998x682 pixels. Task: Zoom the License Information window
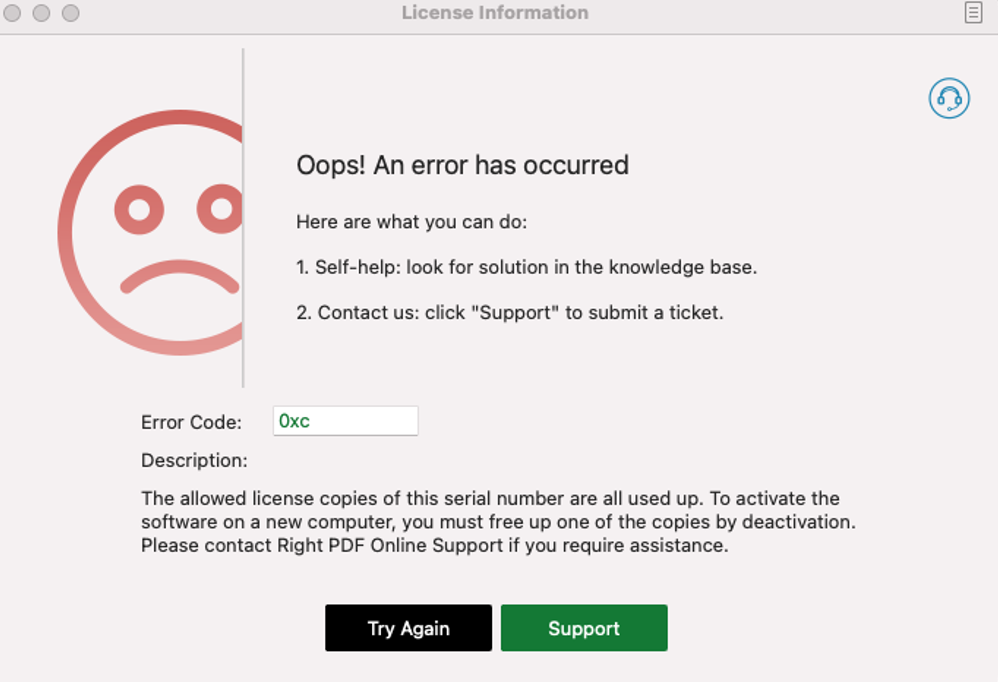[x=71, y=13]
